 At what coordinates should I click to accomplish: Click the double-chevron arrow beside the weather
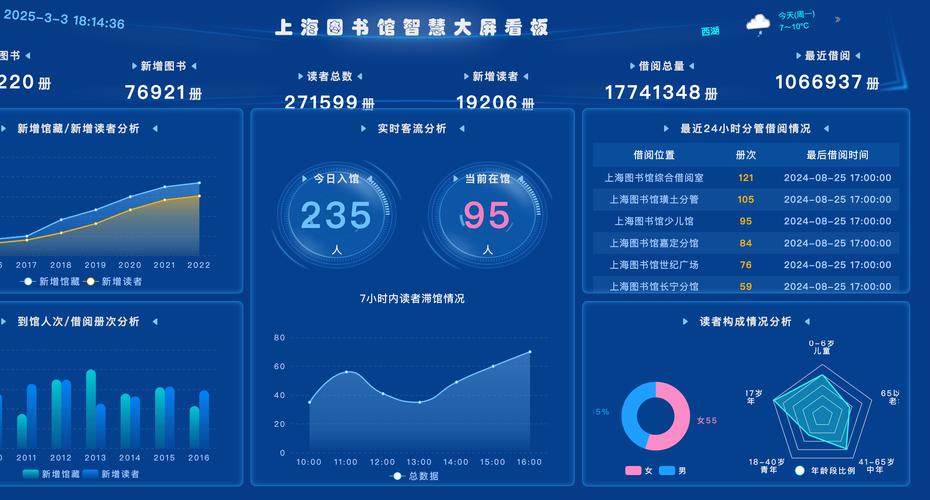[837, 19]
